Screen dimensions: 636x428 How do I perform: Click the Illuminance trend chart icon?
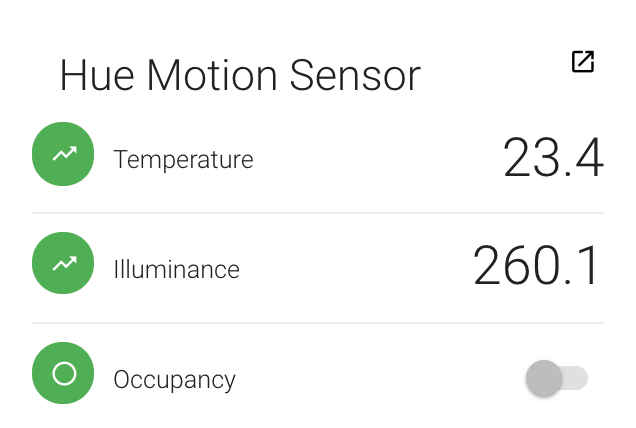coord(63,265)
